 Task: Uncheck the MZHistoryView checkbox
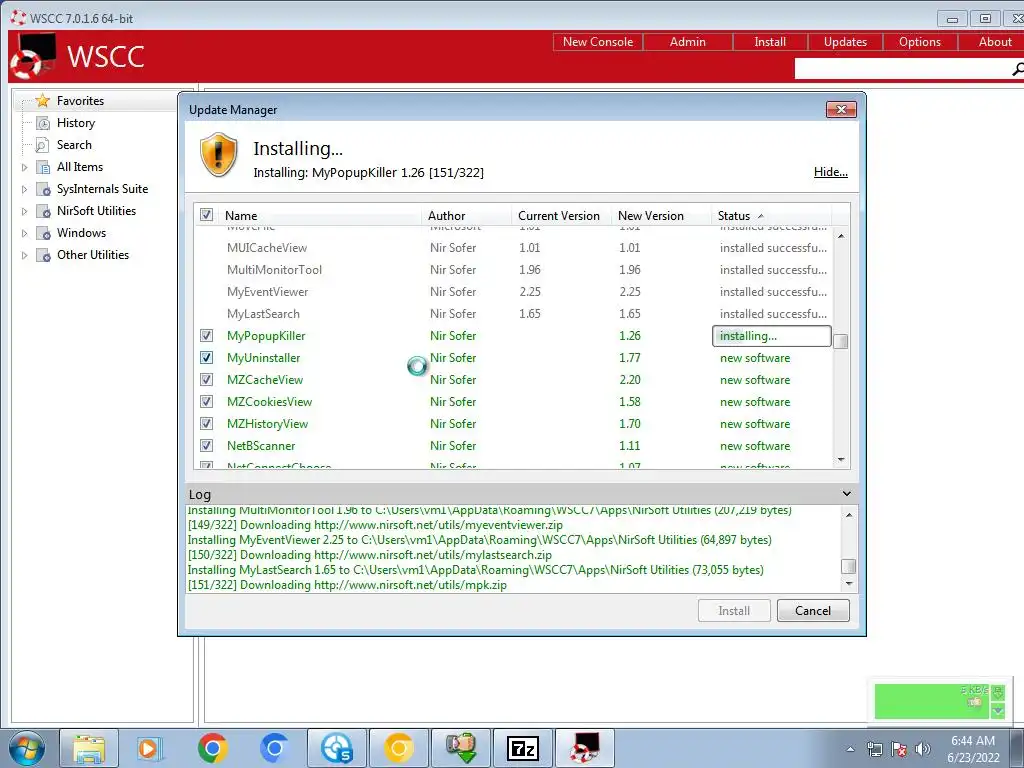coord(206,424)
